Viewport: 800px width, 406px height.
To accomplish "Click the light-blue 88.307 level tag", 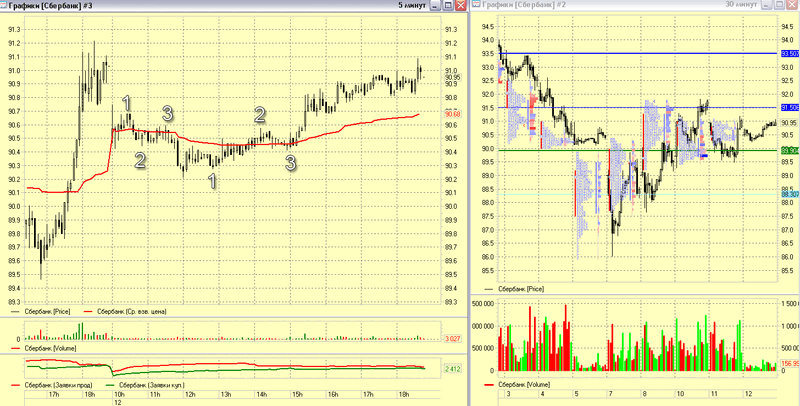I will 790,194.
